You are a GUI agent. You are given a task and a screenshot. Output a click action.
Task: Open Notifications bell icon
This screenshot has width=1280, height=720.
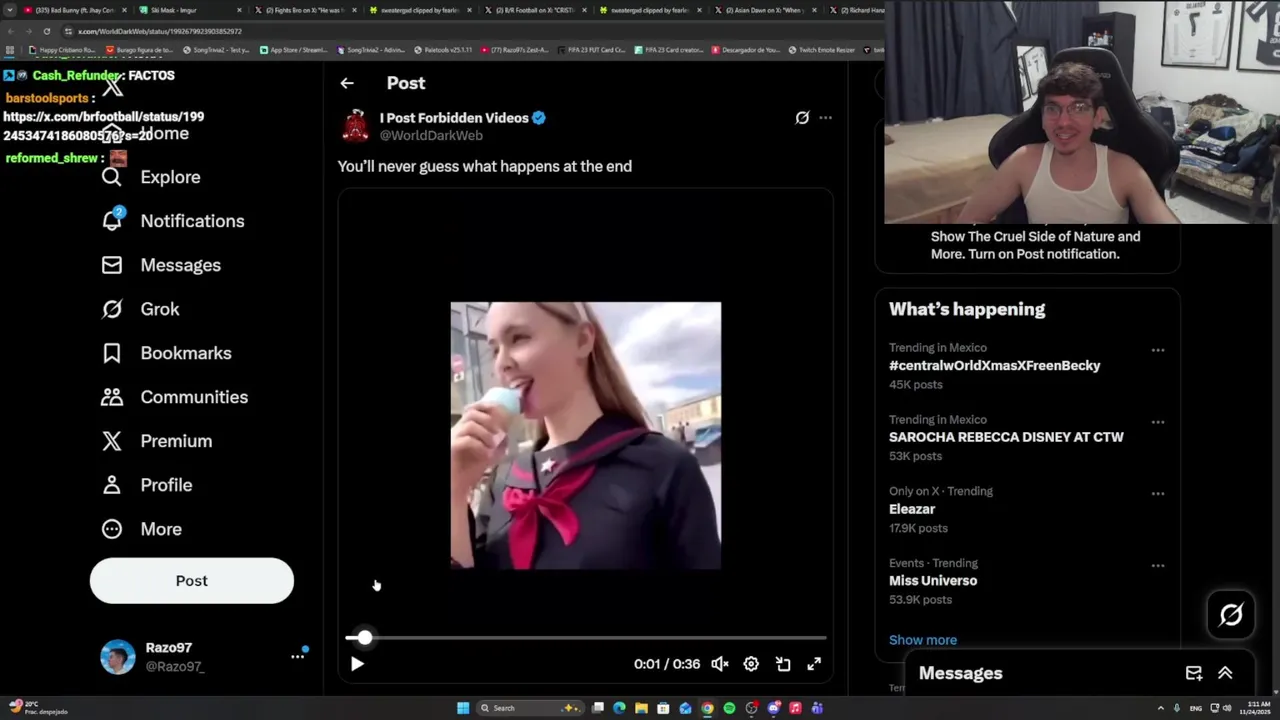tap(112, 220)
